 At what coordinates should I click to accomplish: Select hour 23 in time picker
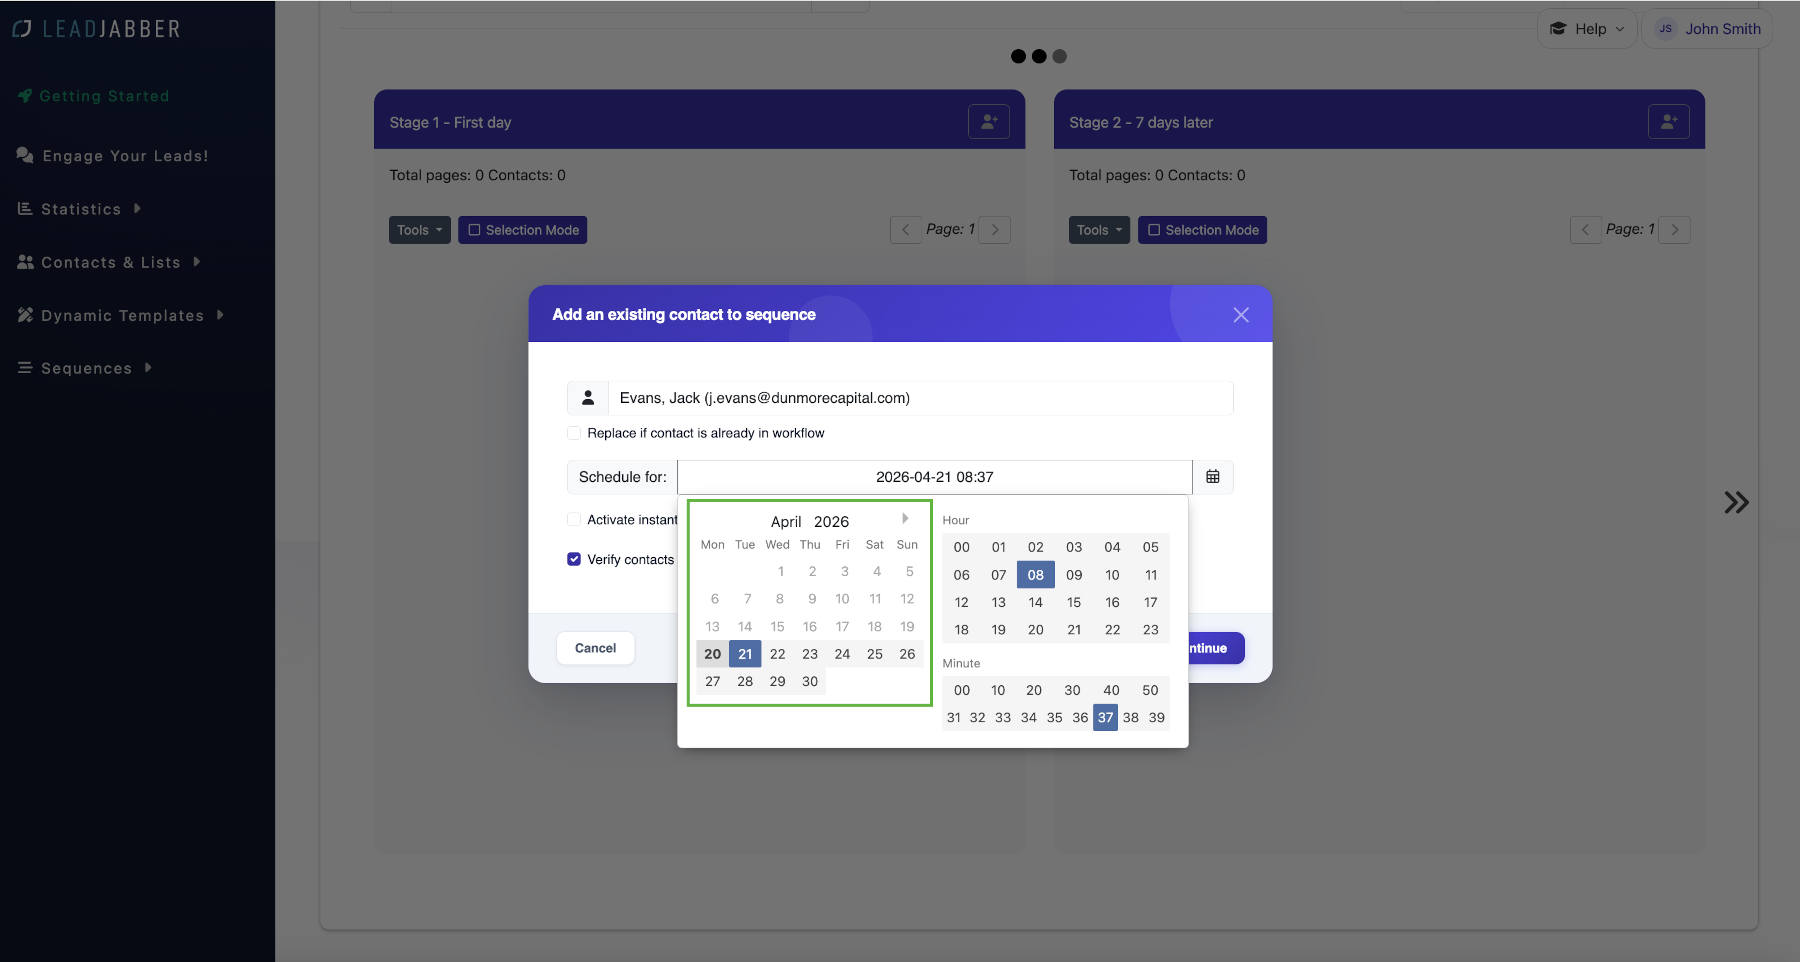pyautogui.click(x=1151, y=630)
